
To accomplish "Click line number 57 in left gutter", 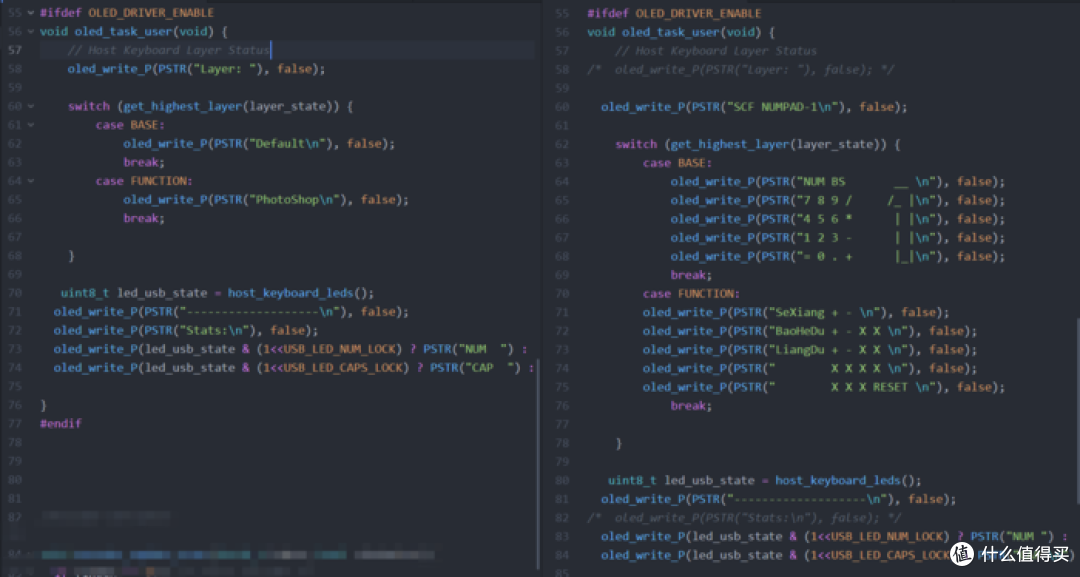I will (14, 50).
